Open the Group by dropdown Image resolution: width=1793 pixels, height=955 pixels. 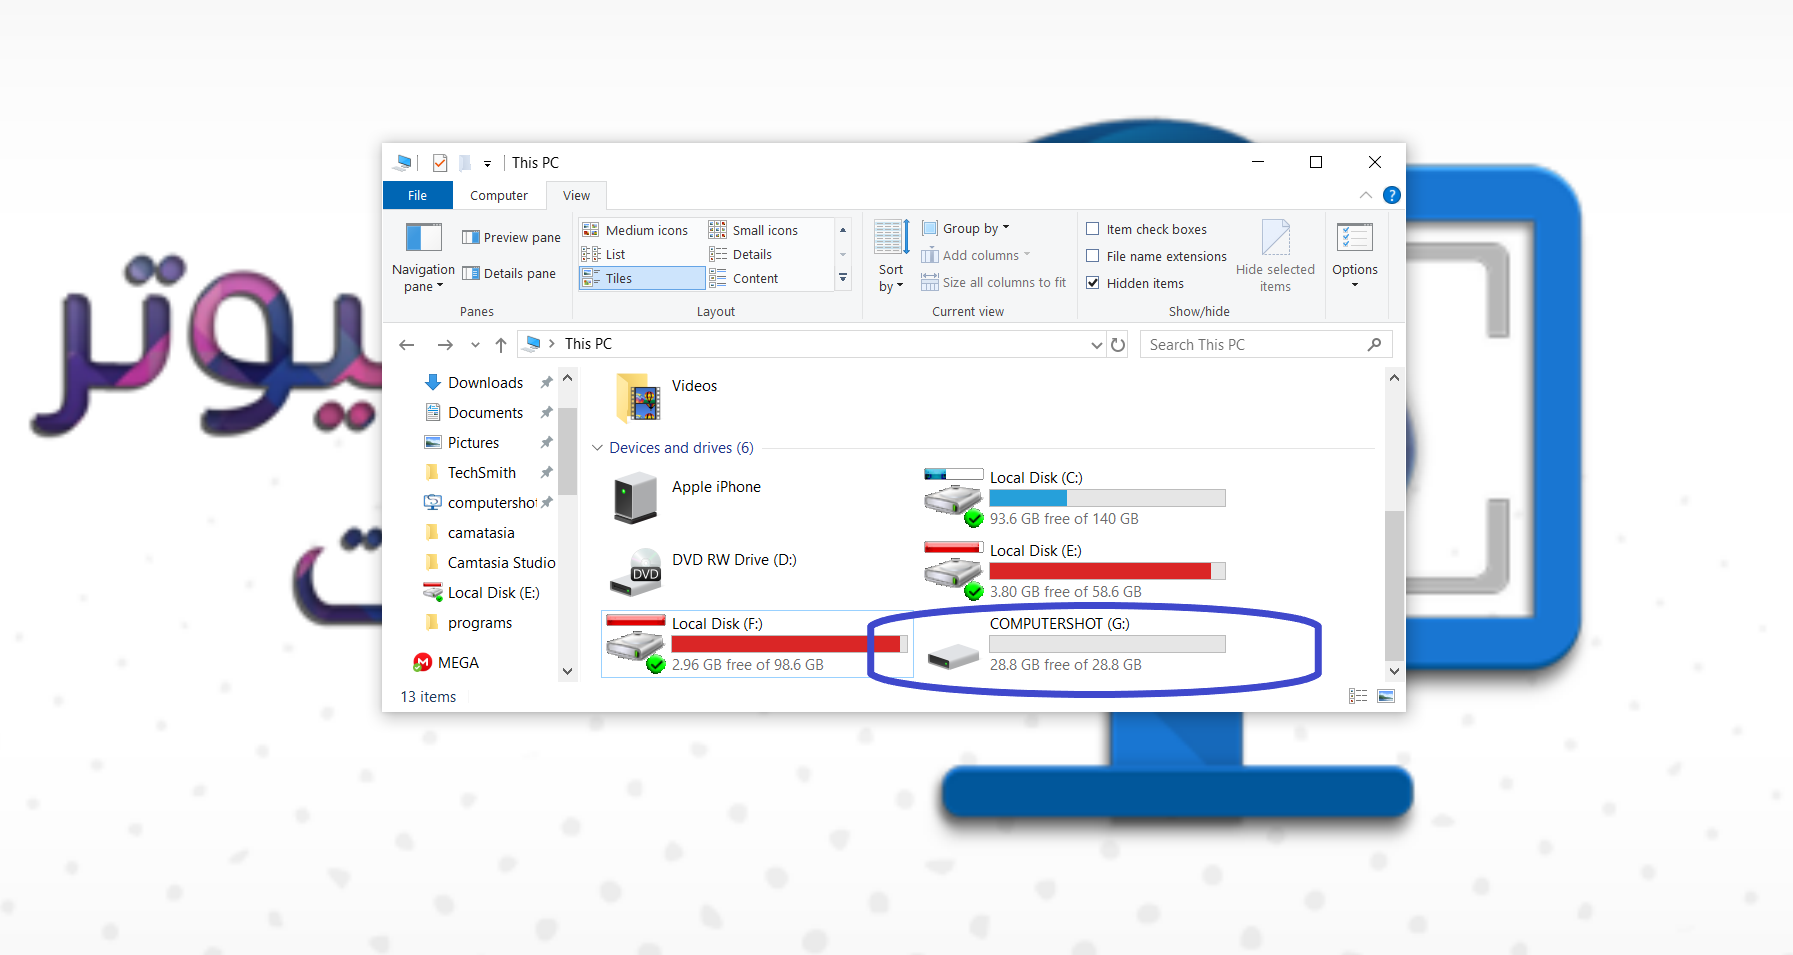point(966,228)
